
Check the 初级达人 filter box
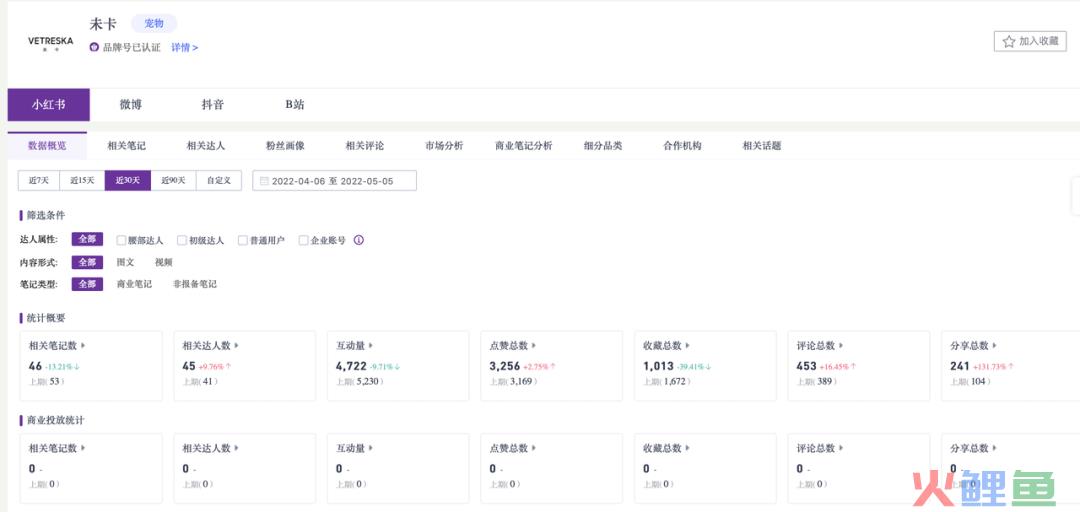182,240
